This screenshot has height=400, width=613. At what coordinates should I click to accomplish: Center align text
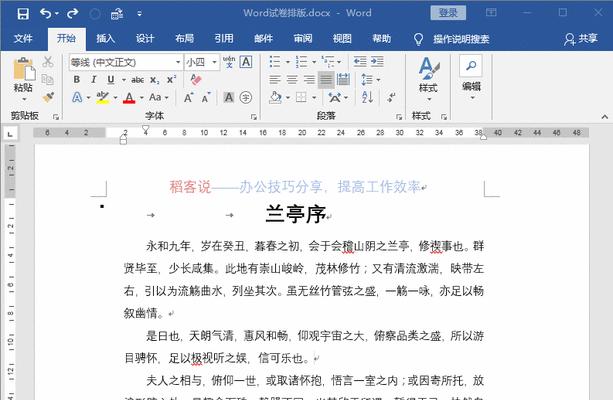tap(292, 80)
